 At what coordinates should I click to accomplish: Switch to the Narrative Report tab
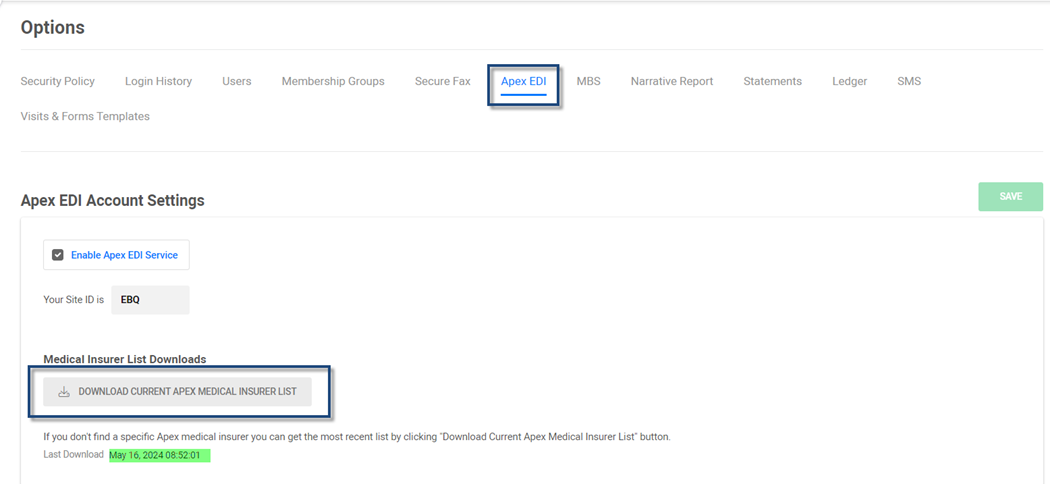[672, 81]
